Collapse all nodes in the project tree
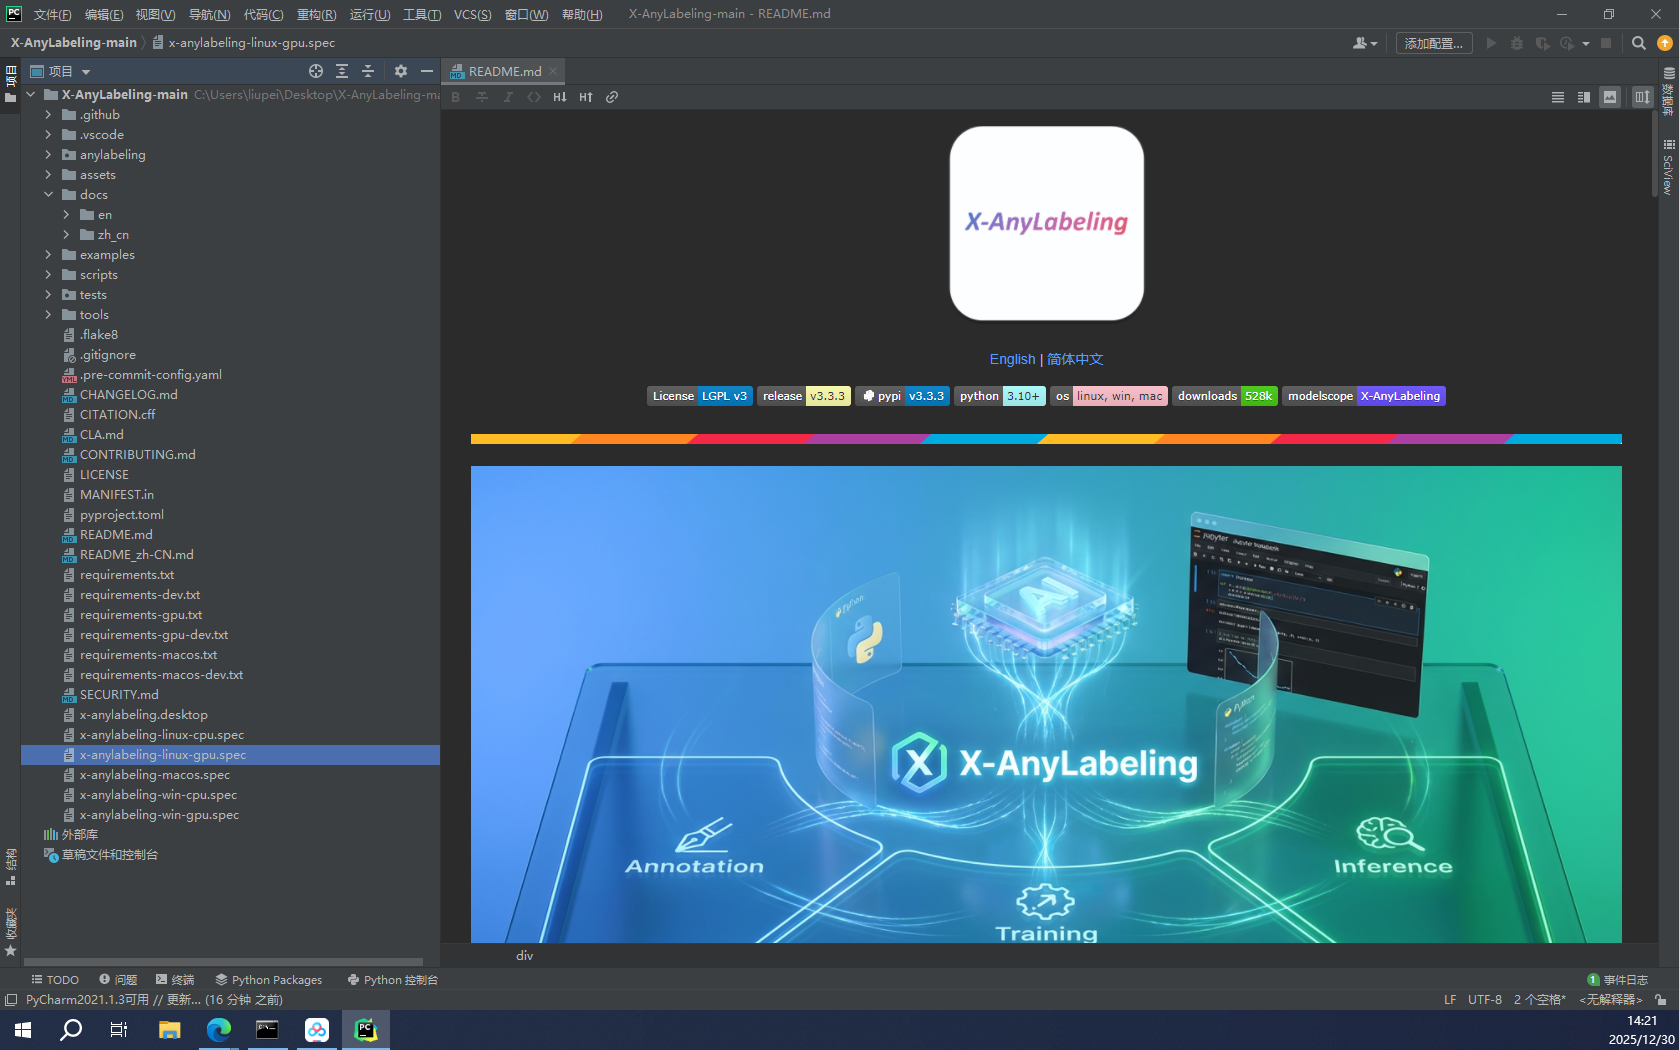 coord(368,71)
